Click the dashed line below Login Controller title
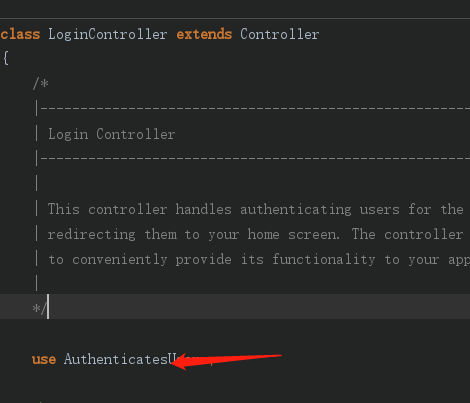The image size is (470, 403). 255,159
